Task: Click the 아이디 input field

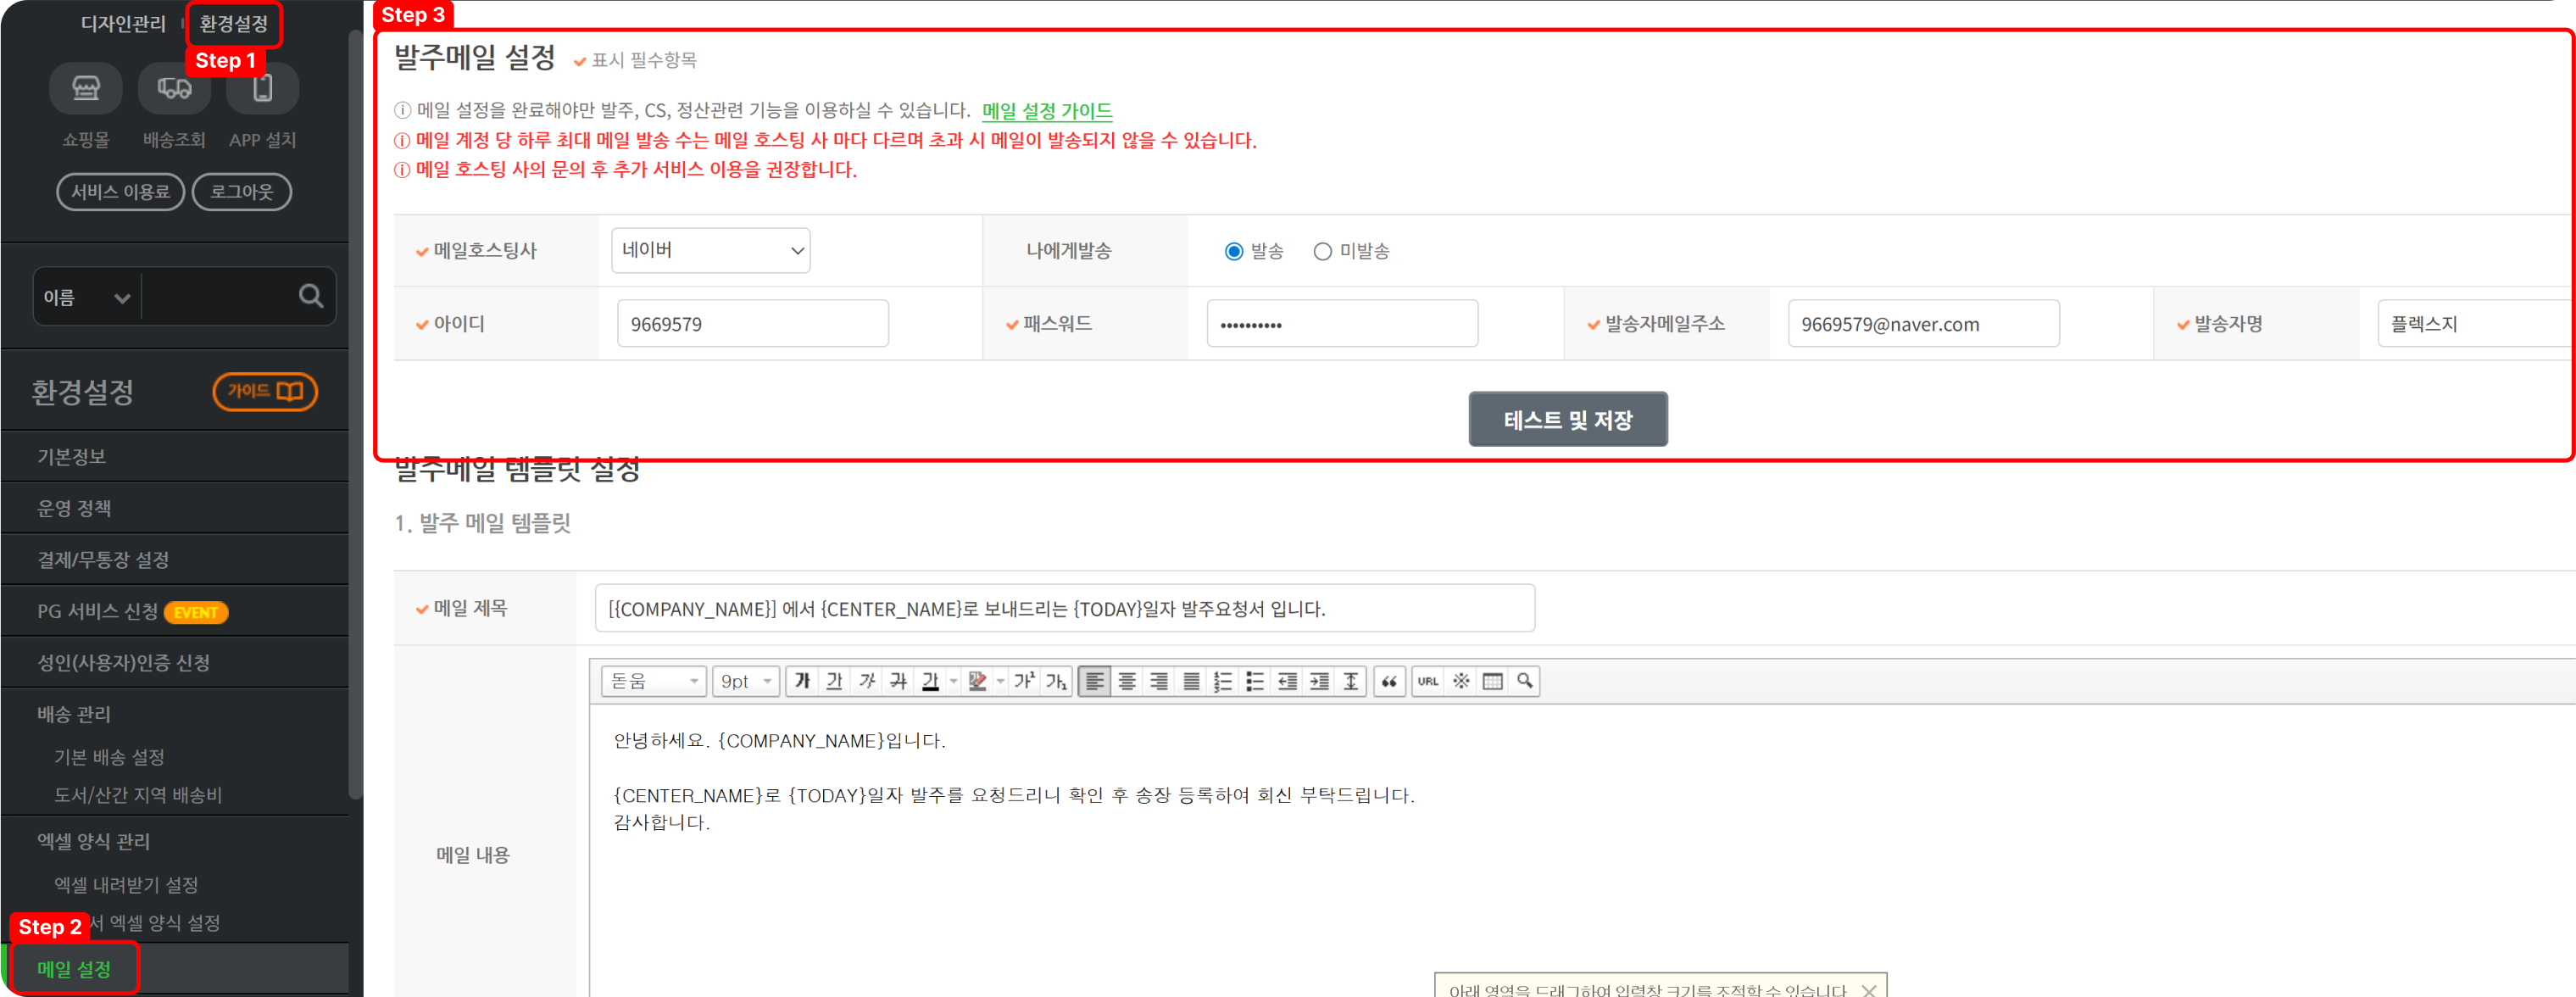Action: (753, 324)
